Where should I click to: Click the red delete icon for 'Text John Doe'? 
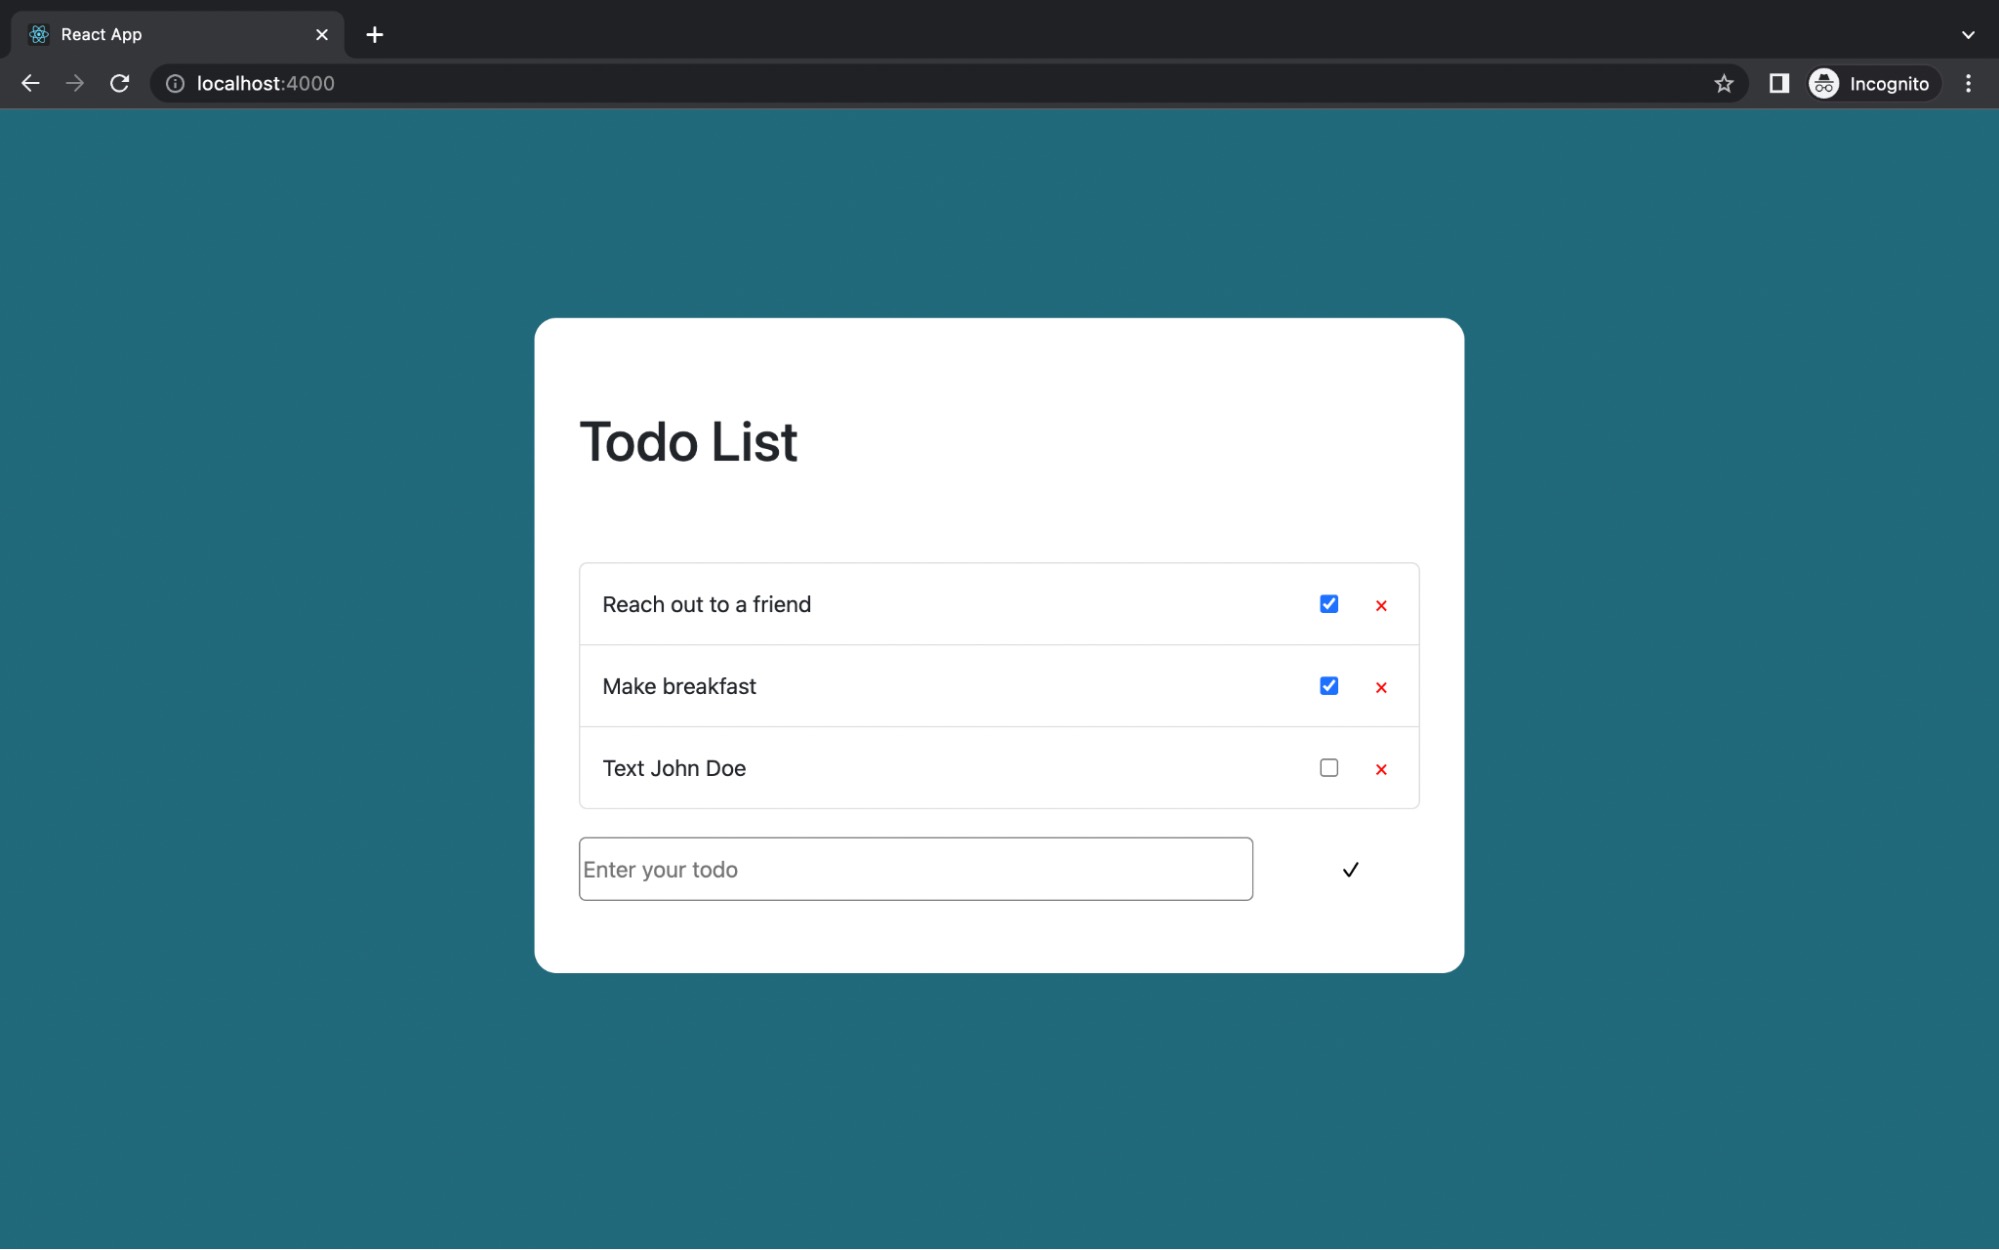point(1380,768)
